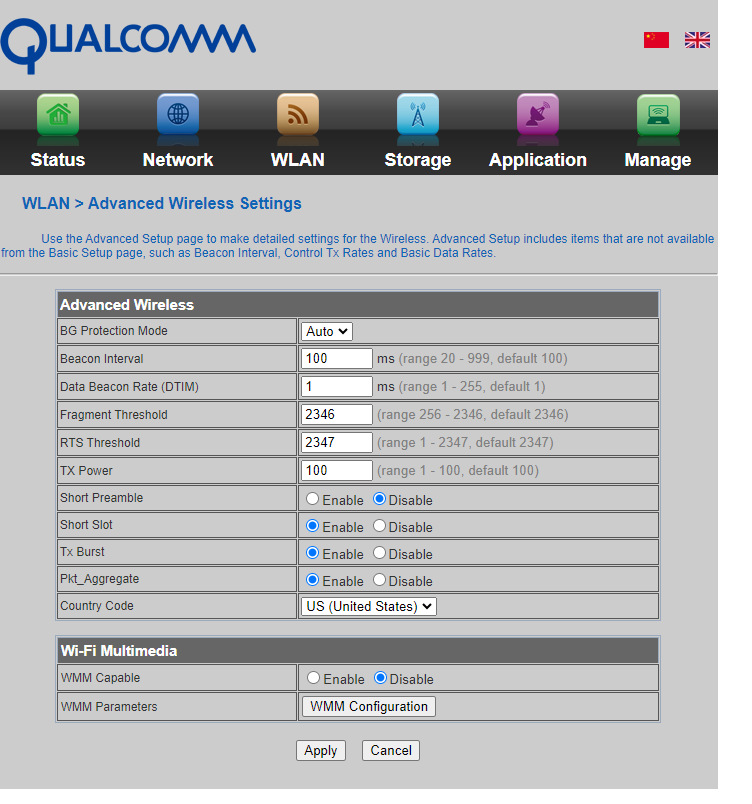Open the BG Protection Mode dropdown
Image resolution: width=752 pixels, height=804 pixels.
pos(327,331)
